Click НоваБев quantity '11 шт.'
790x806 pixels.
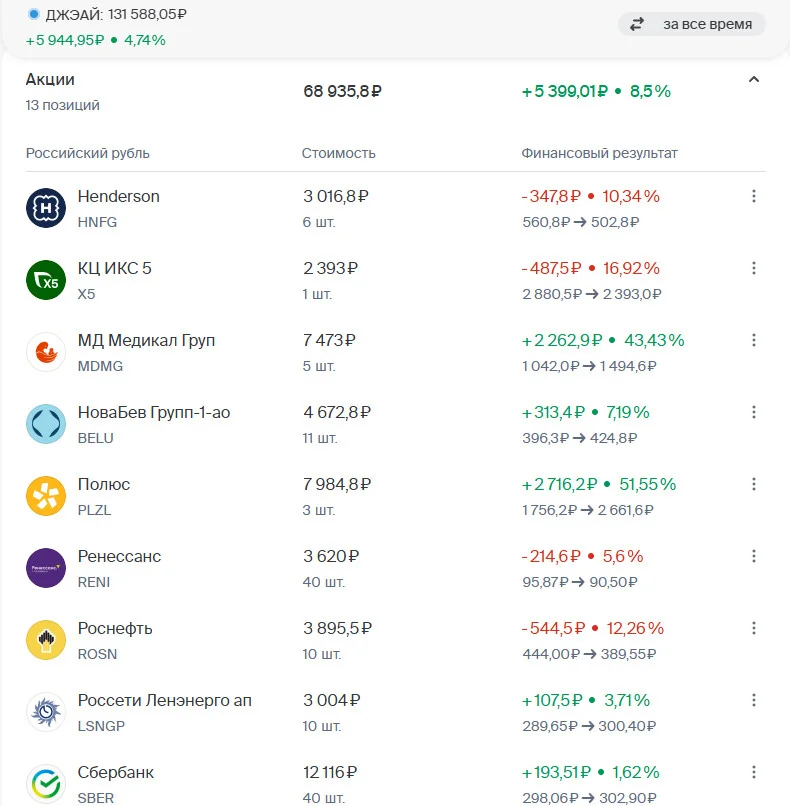[x=320, y=438]
